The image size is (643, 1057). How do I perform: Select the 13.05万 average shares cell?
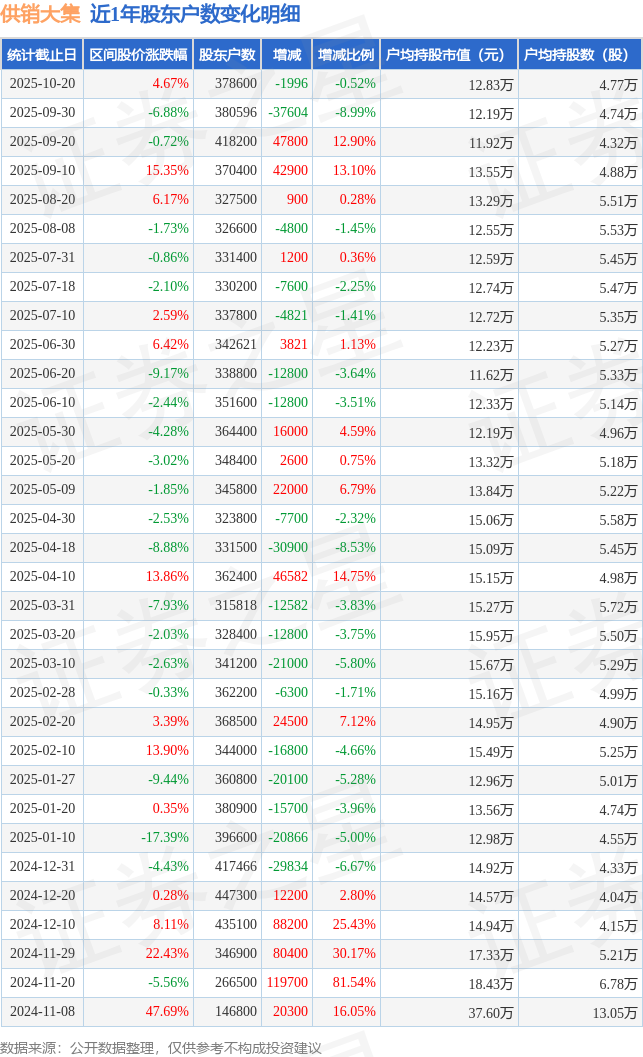615,1012
